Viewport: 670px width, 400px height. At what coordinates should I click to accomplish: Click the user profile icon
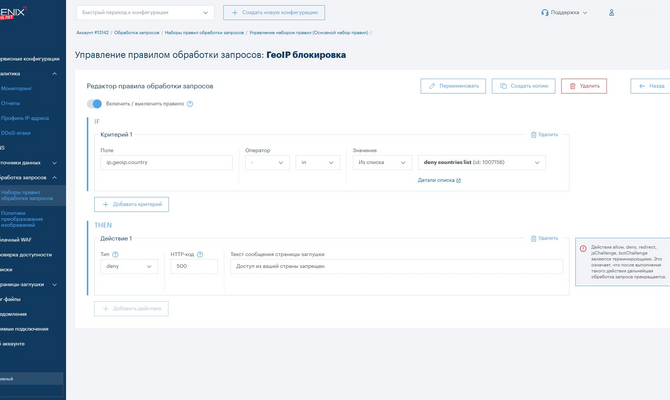[x=611, y=12]
